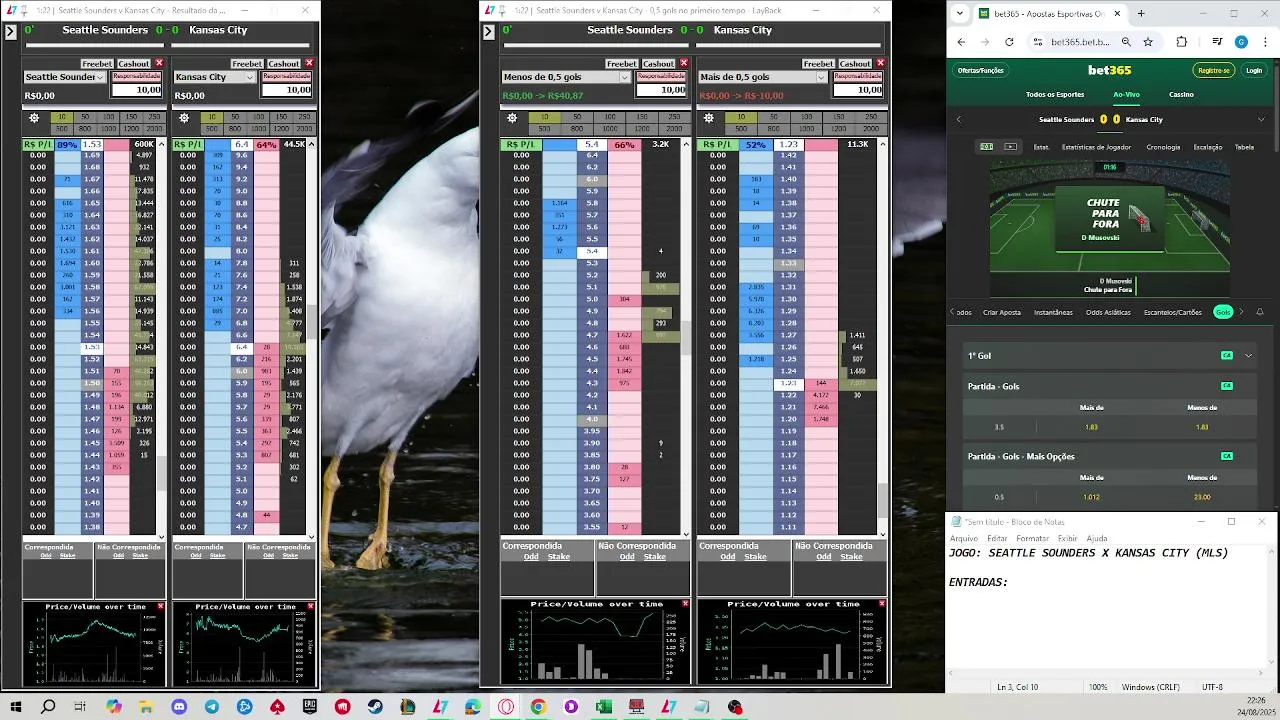This screenshot has height=720, width=1280.
Task: Switch to Cassino tab on bet365
Action: coord(1181,94)
